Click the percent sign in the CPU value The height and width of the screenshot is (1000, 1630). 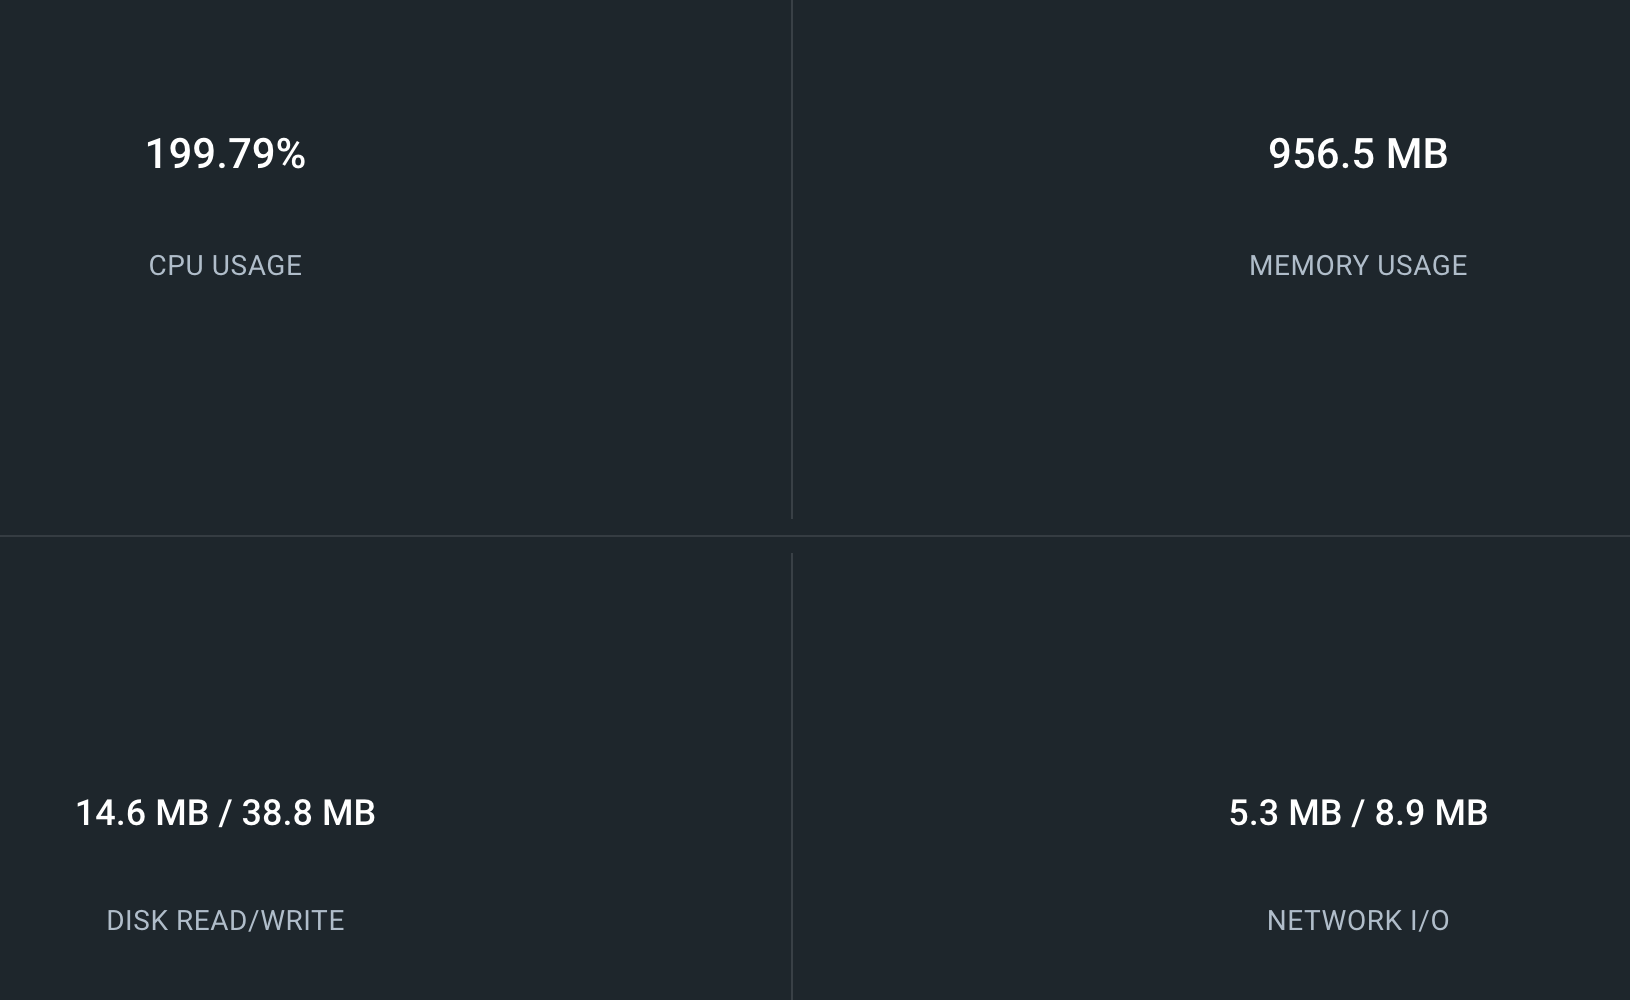(291, 154)
